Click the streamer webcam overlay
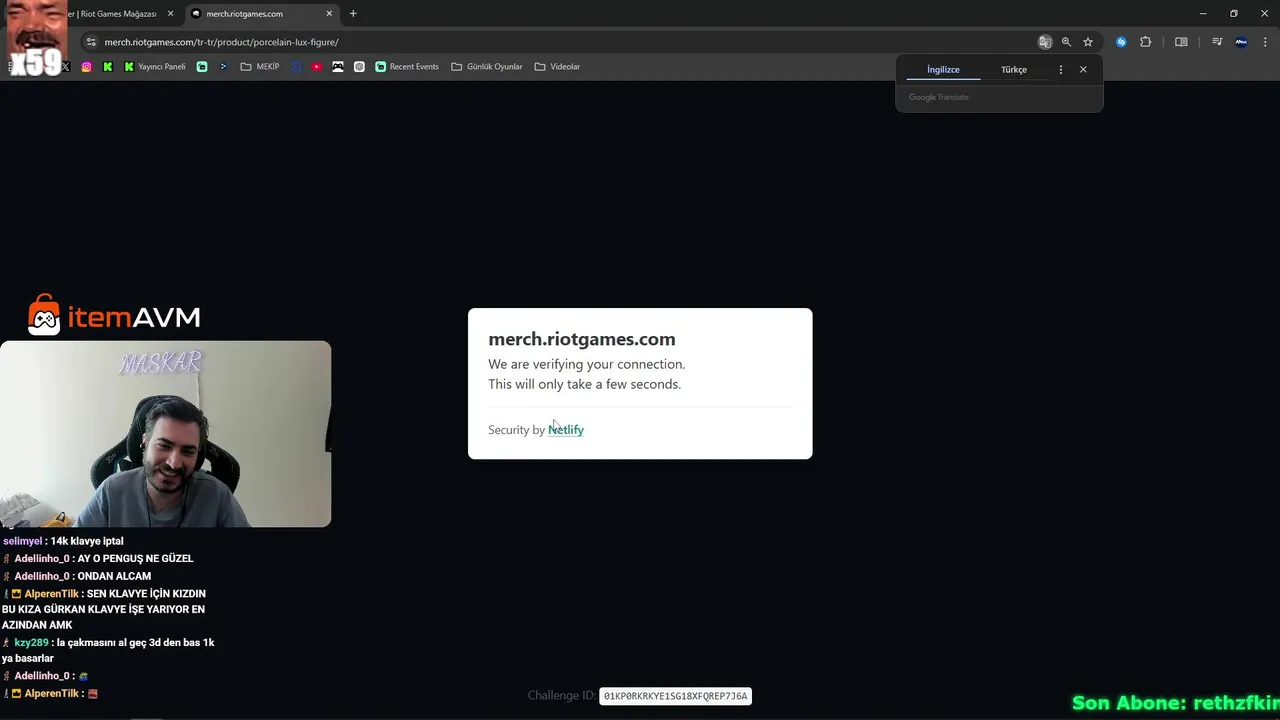This screenshot has height=720, width=1280. tap(165, 434)
